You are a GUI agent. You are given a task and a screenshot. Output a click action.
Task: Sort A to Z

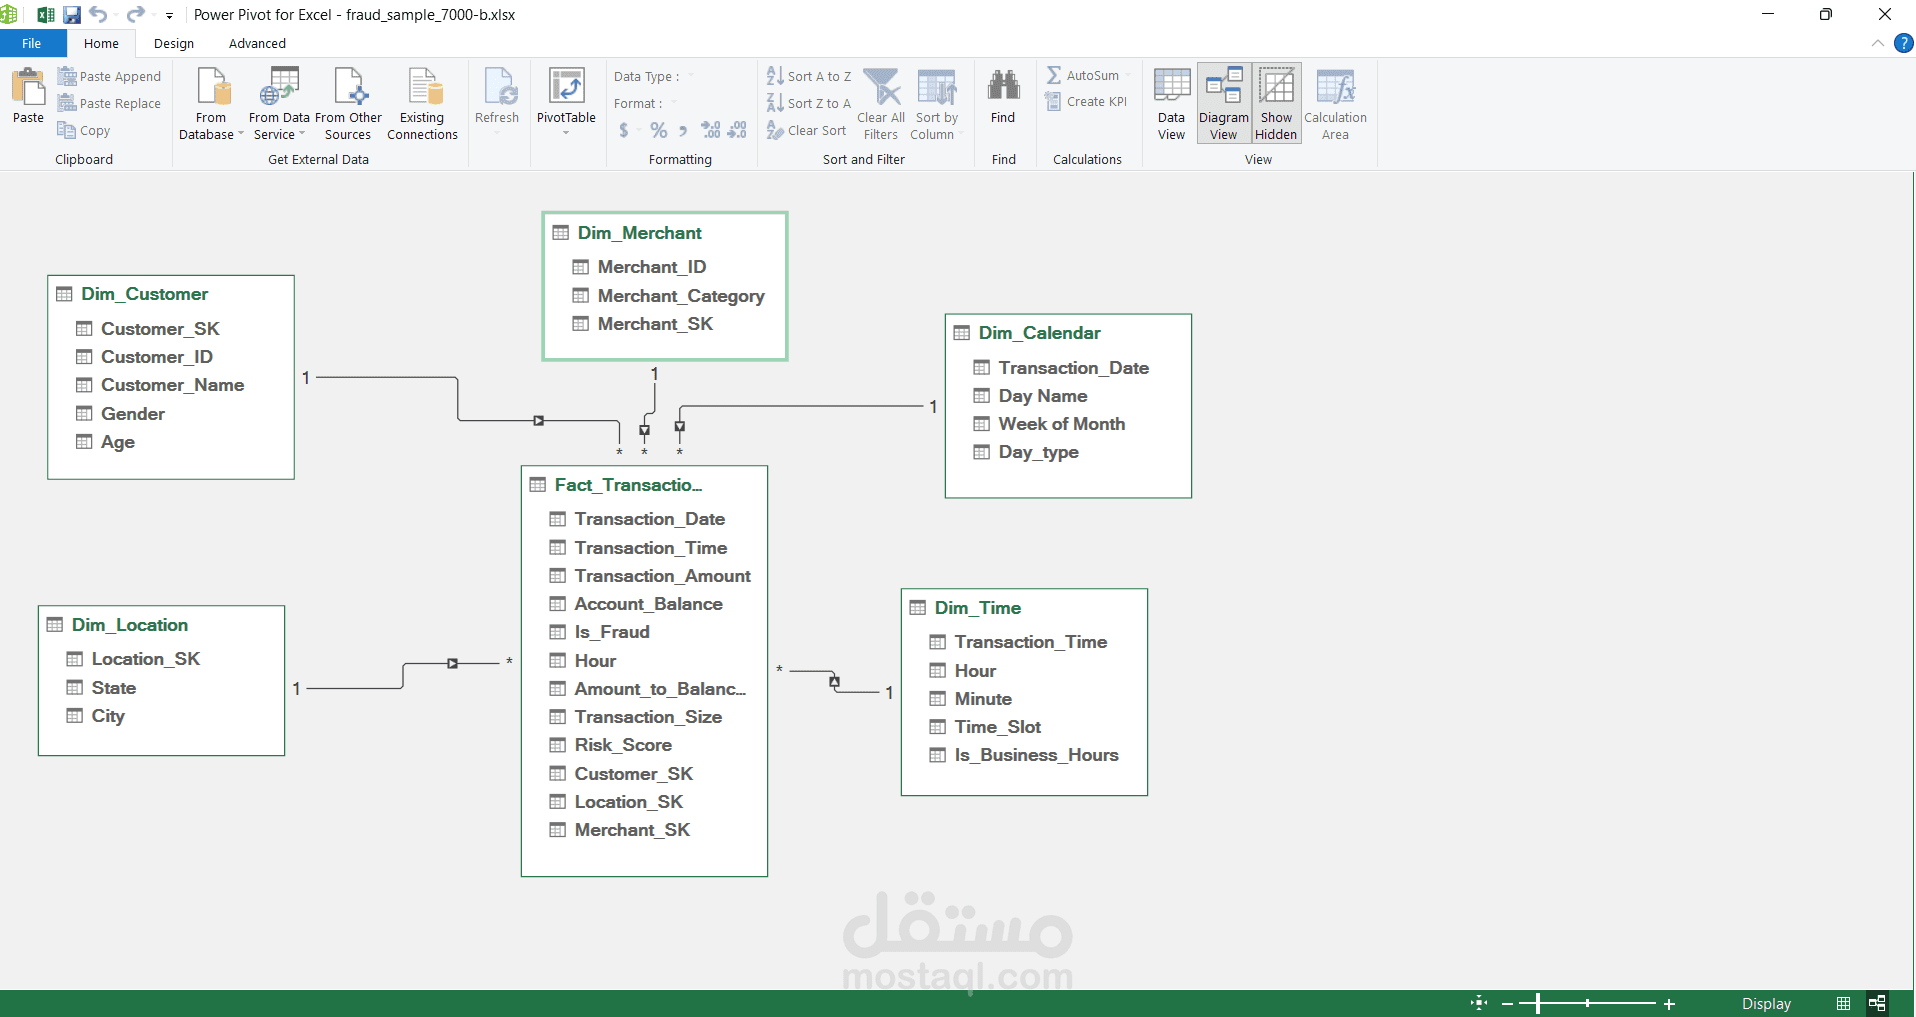[809, 76]
